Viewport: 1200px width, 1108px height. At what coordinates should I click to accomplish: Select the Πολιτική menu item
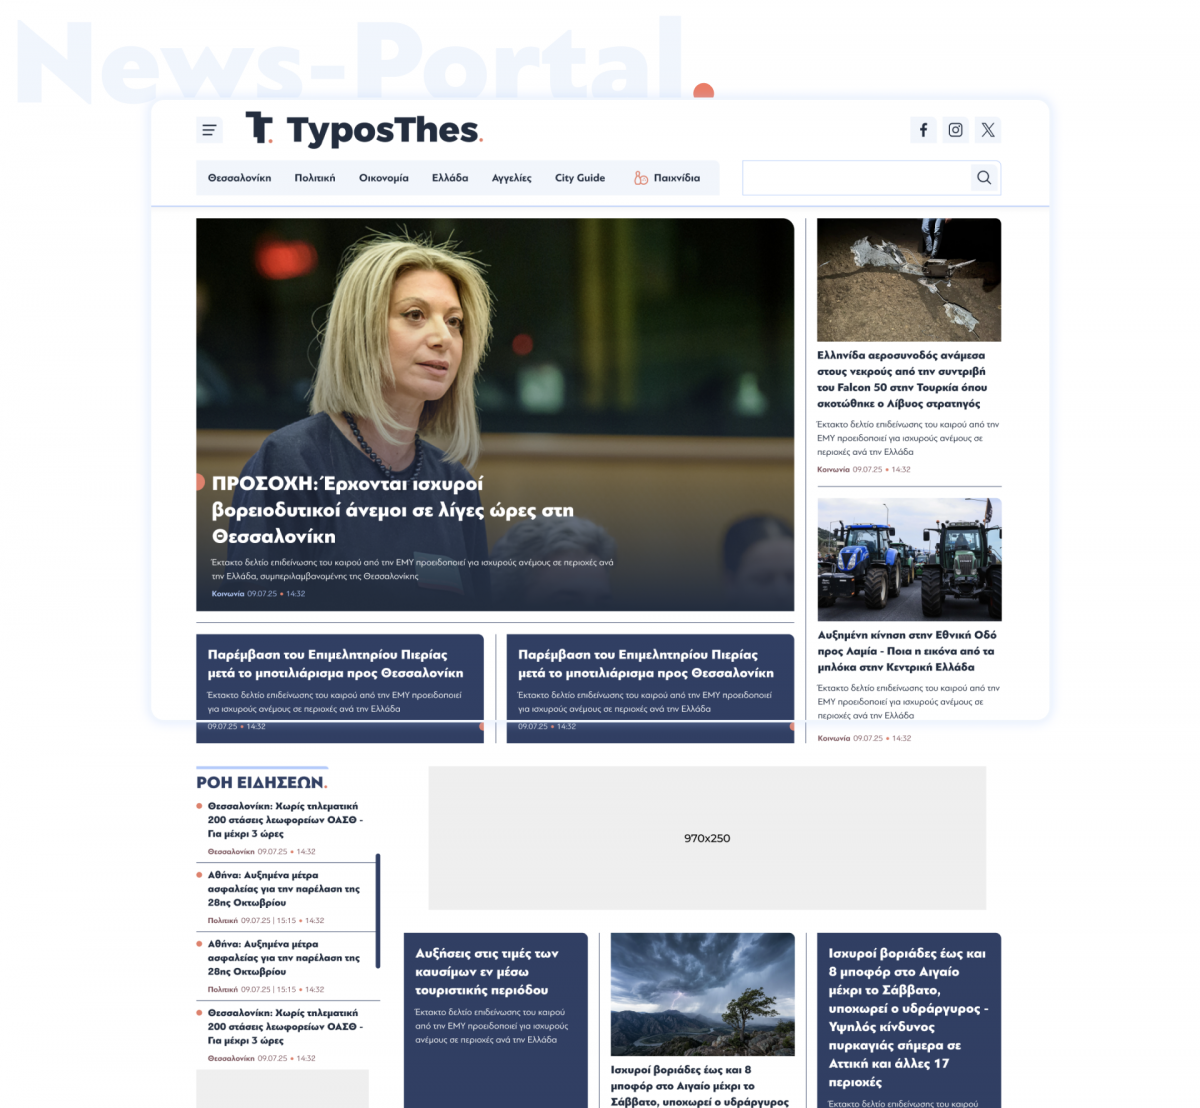[315, 178]
